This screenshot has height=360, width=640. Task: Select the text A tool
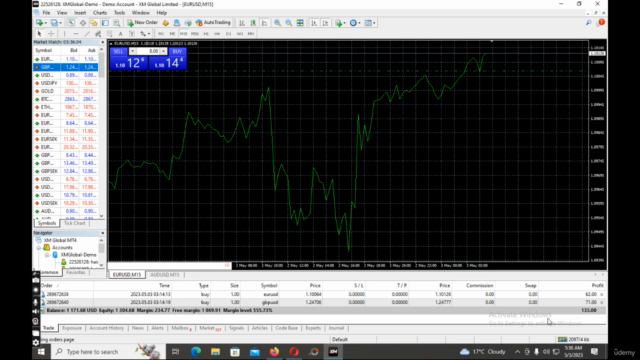(120, 34)
